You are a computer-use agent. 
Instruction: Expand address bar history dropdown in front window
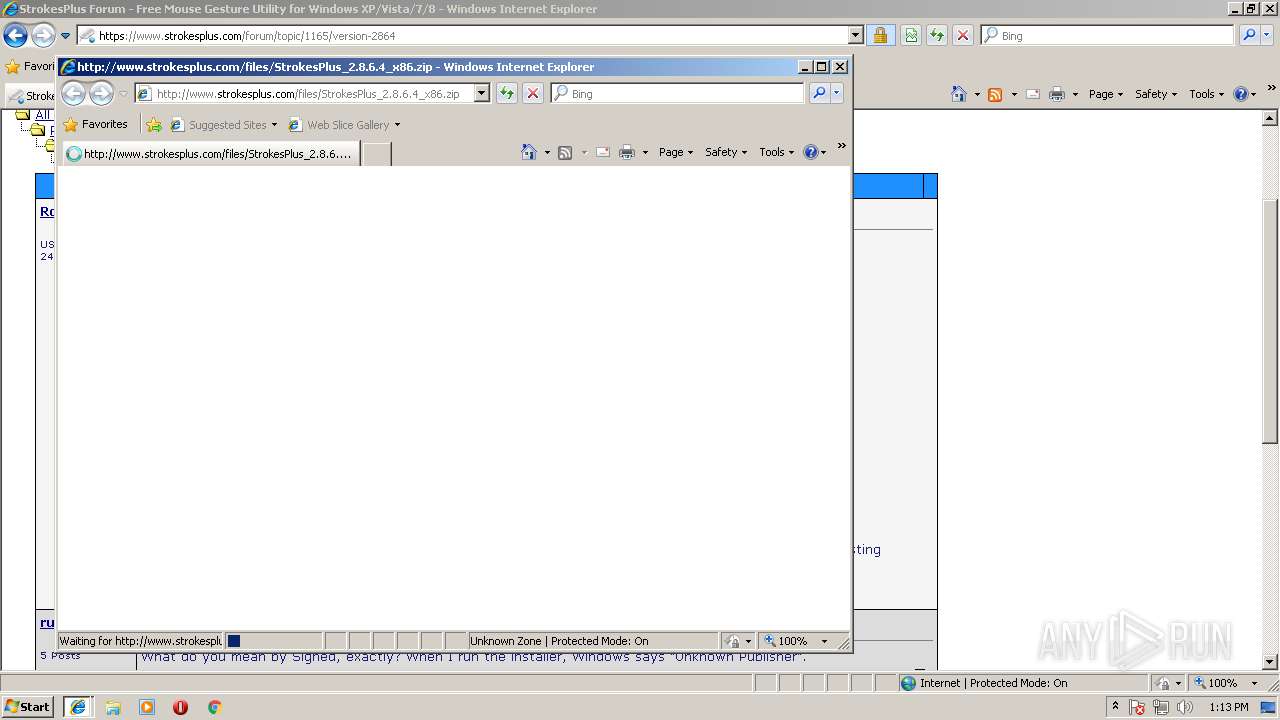(x=481, y=93)
